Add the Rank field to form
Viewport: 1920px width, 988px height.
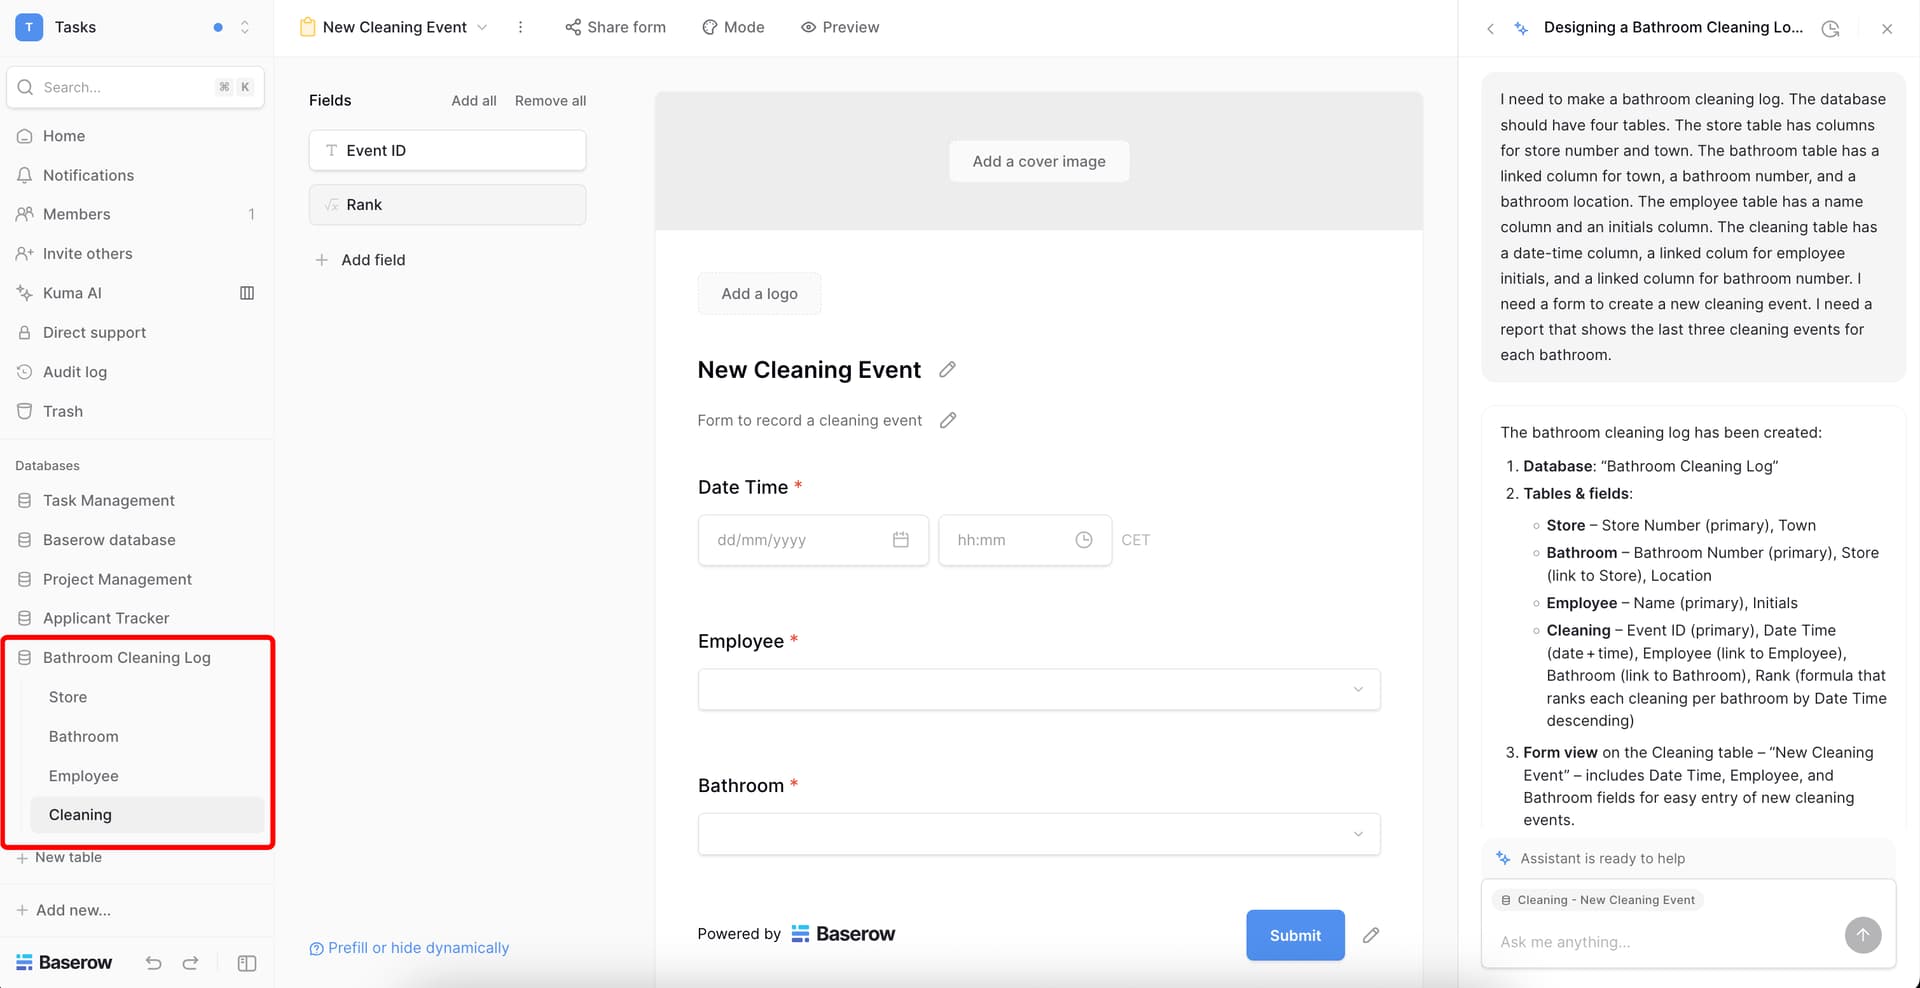coord(447,205)
